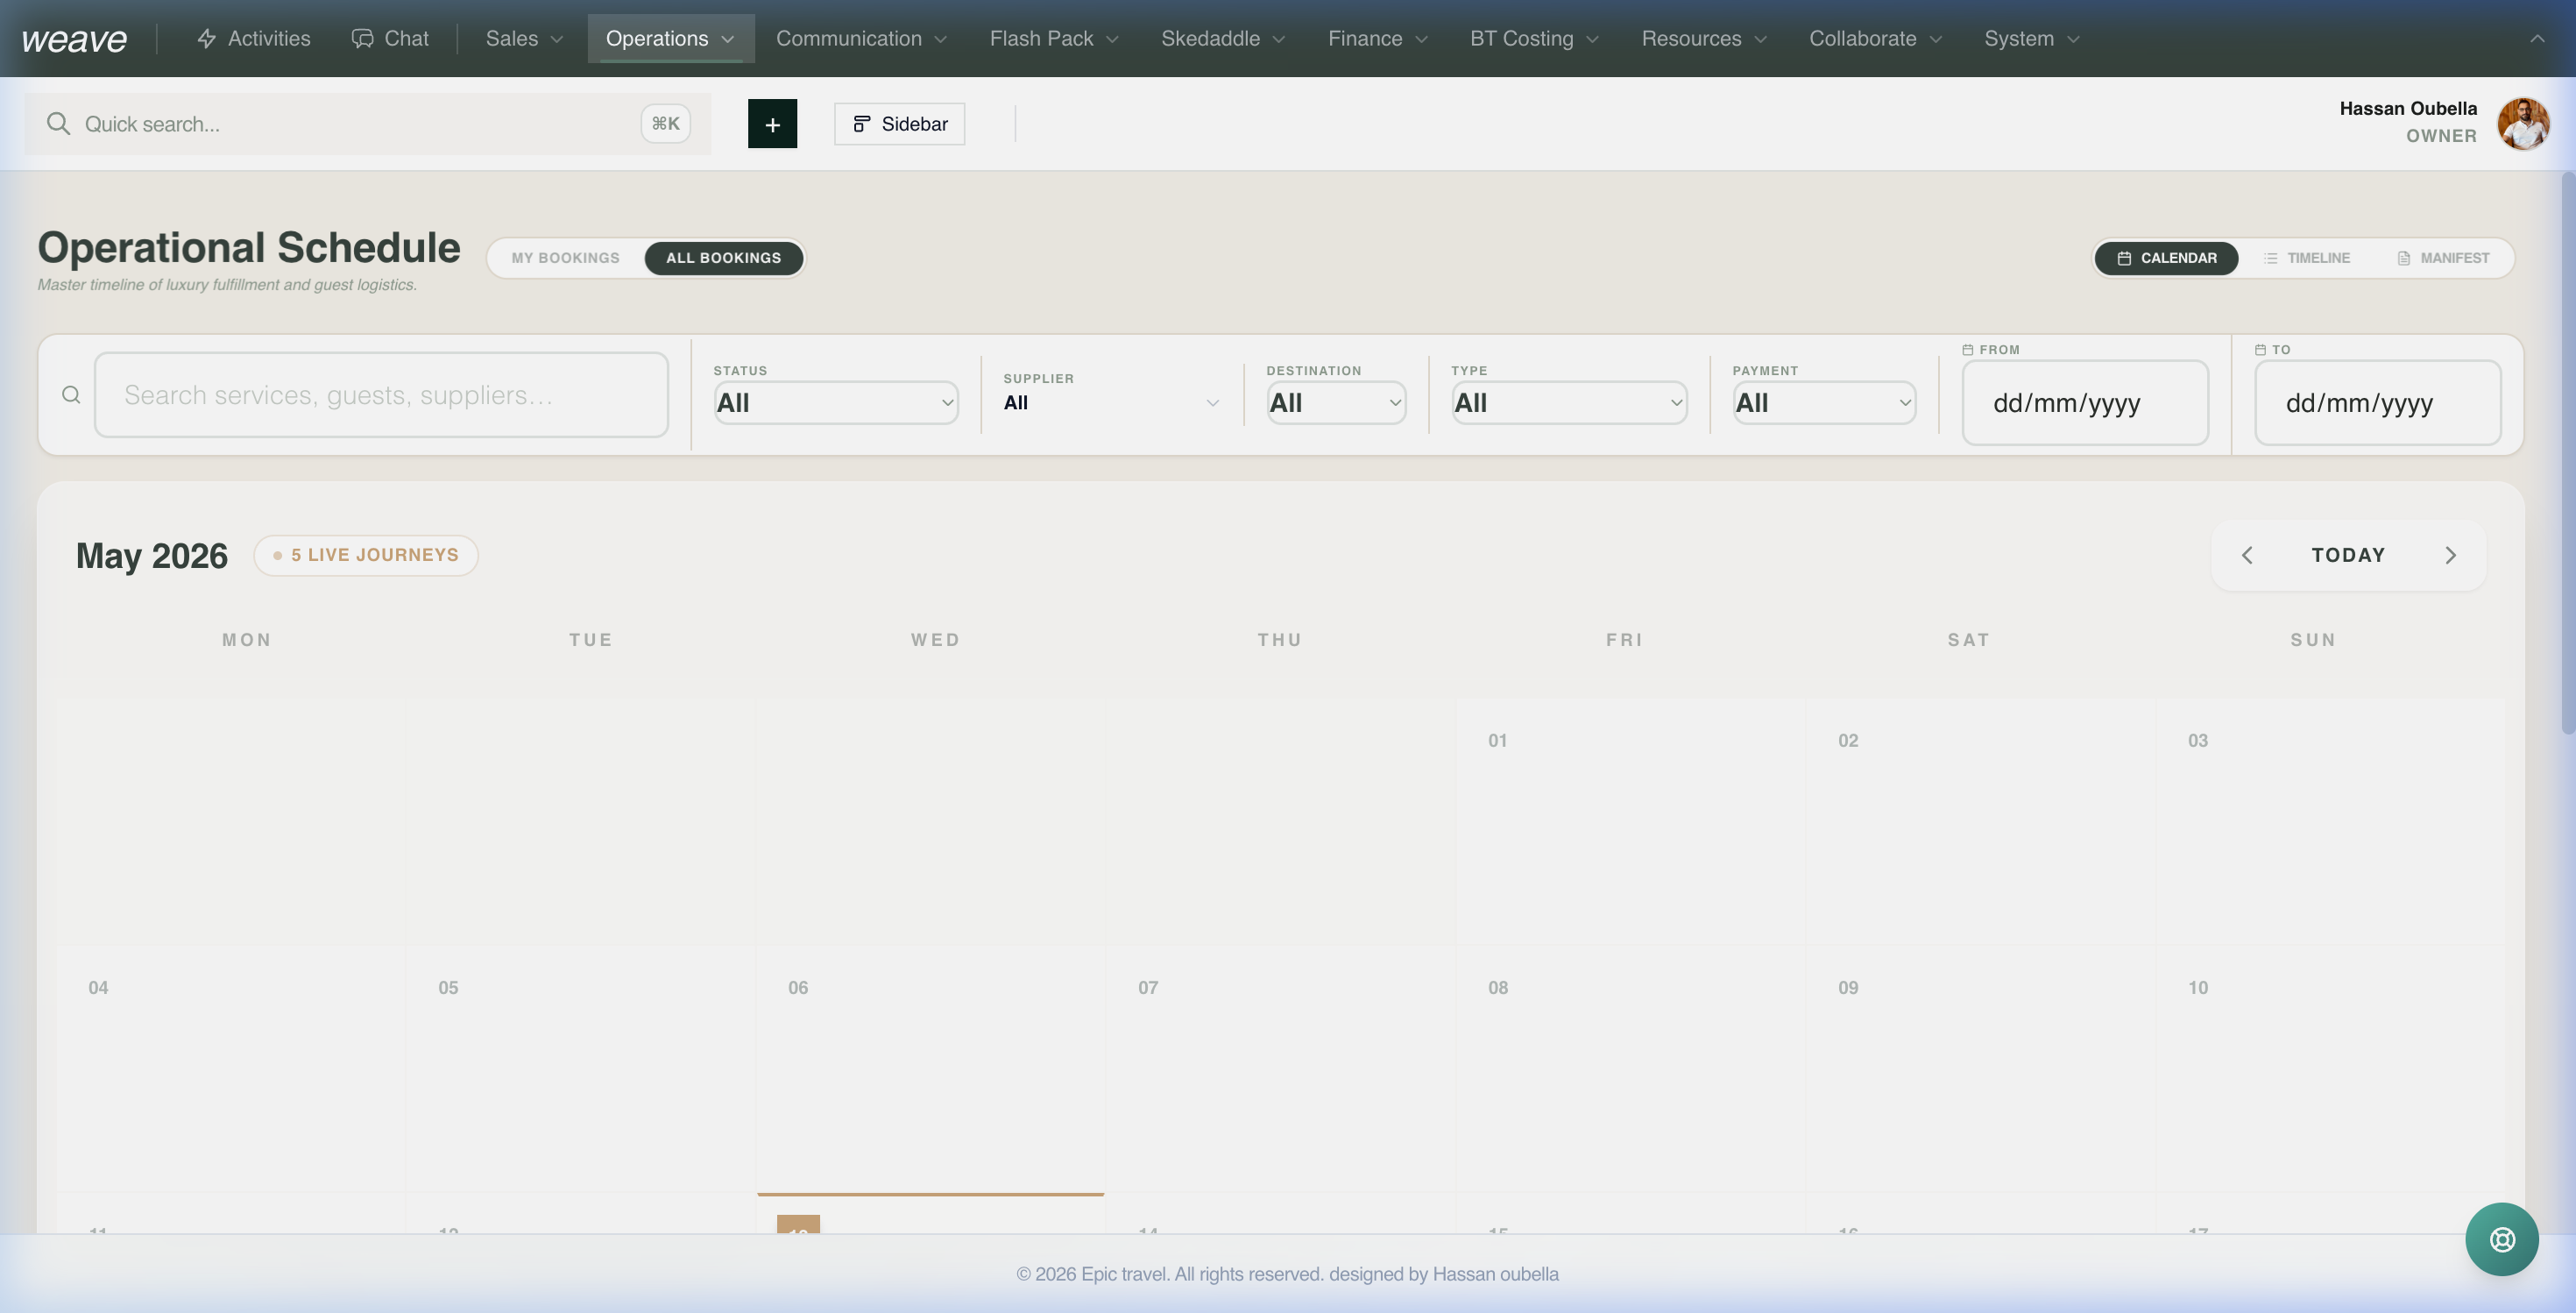Select calendar day 09
2576x1313 pixels.
[1980, 1069]
